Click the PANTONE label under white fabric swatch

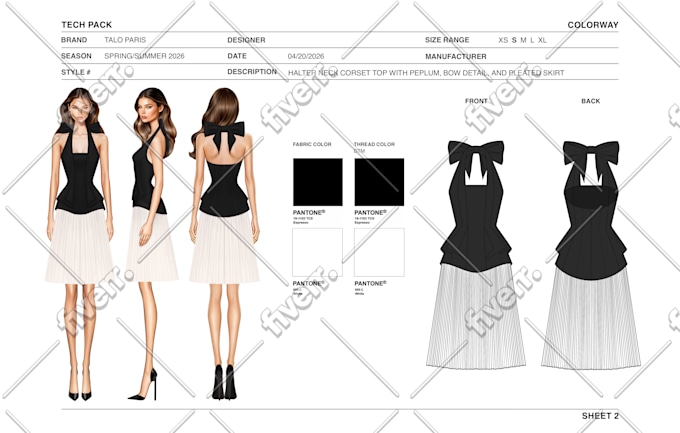309,283
